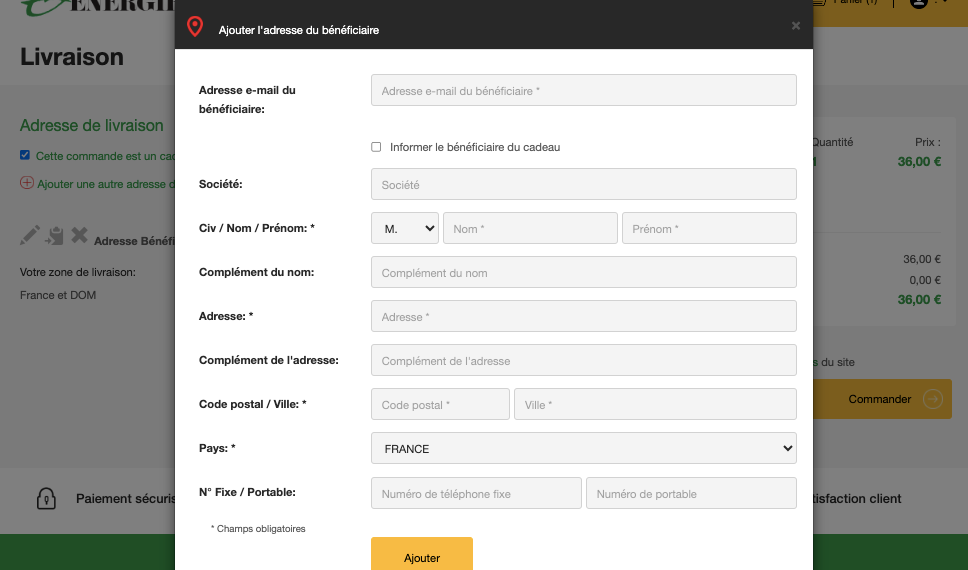This screenshot has height=570, width=968.
Task: Click the user account icon
Action: [918, 3]
